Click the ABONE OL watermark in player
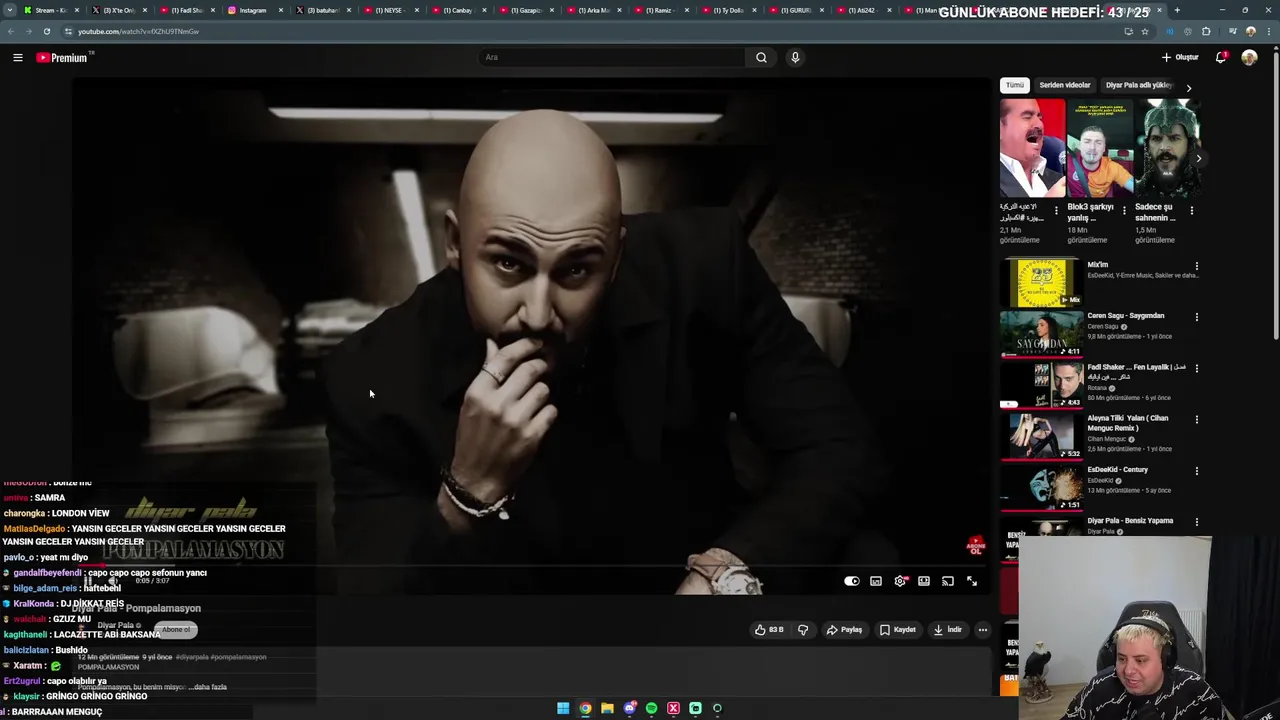The width and height of the screenshot is (1280, 720). [x=975, y=546]
